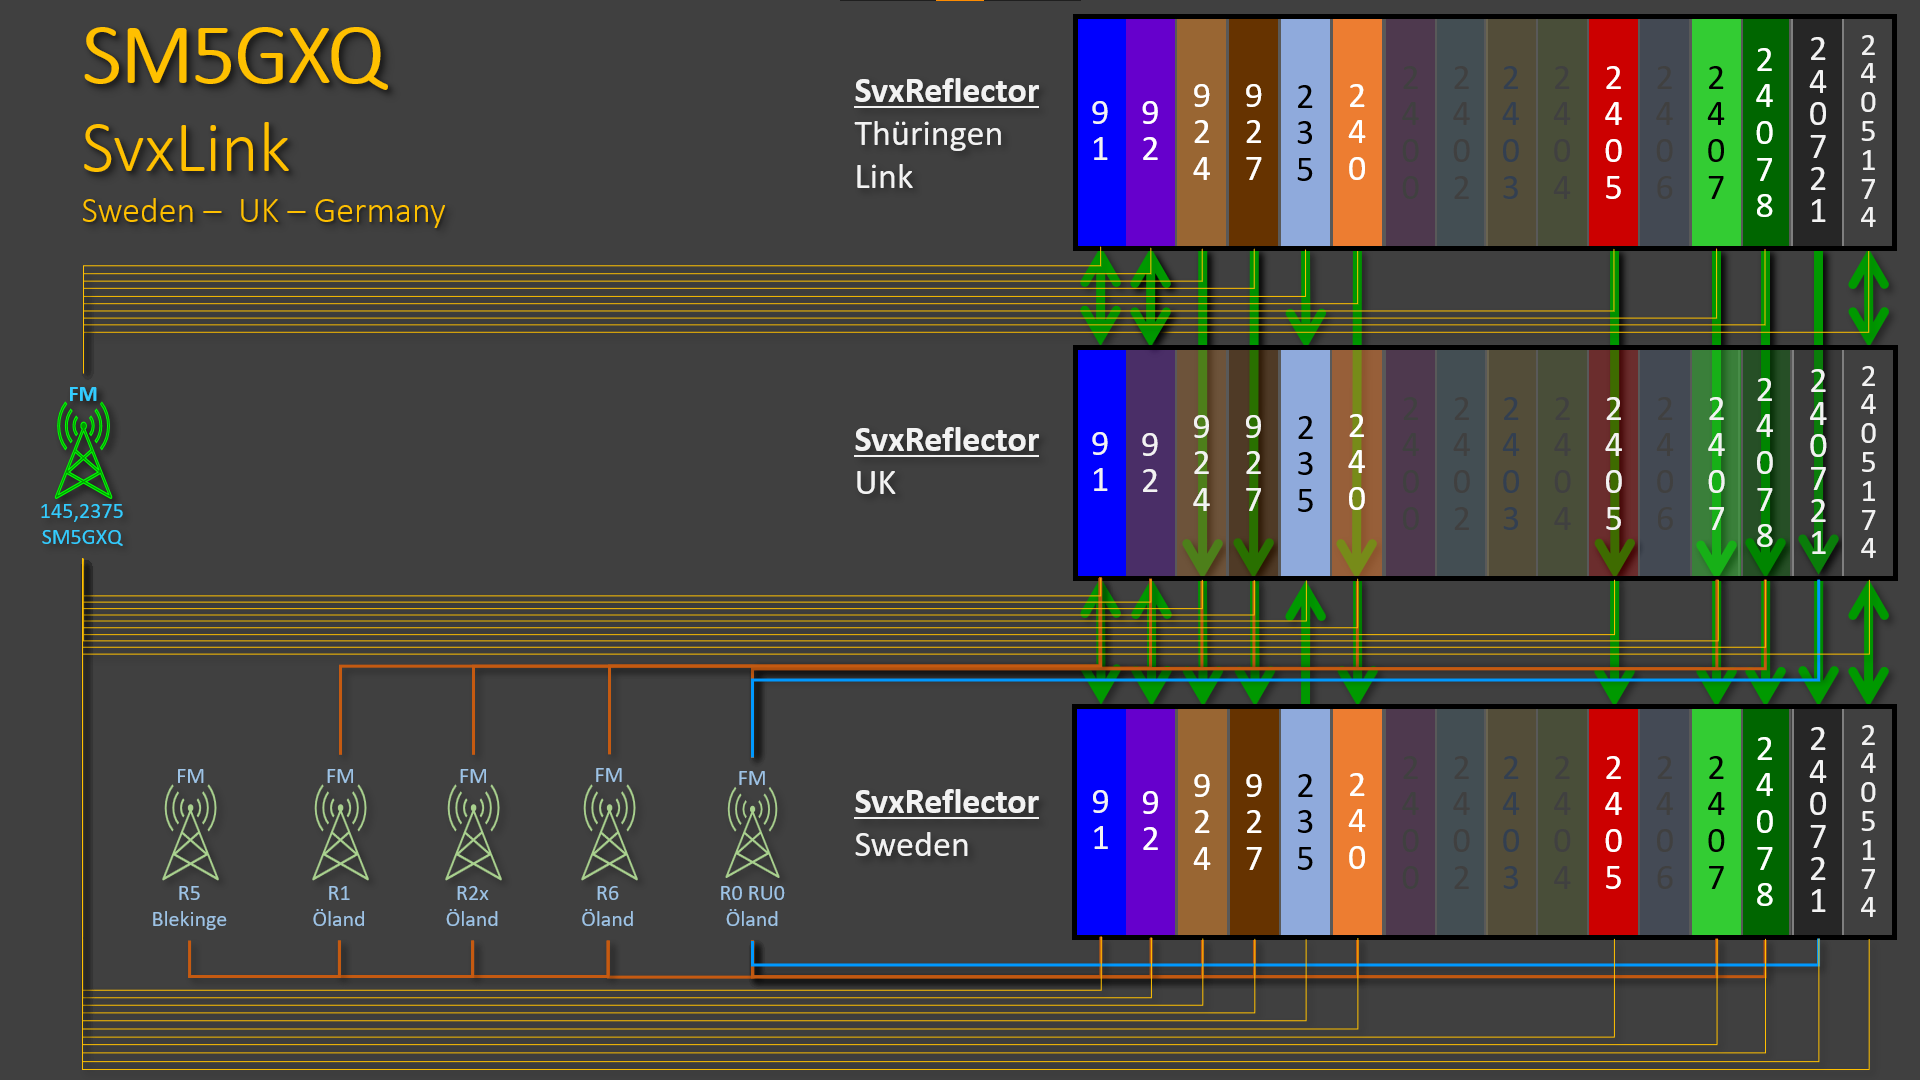Click the purple 92 bar in Sweden reflector
Viewport: 1920px width, 1080px height.
[x=1150, y=822]
